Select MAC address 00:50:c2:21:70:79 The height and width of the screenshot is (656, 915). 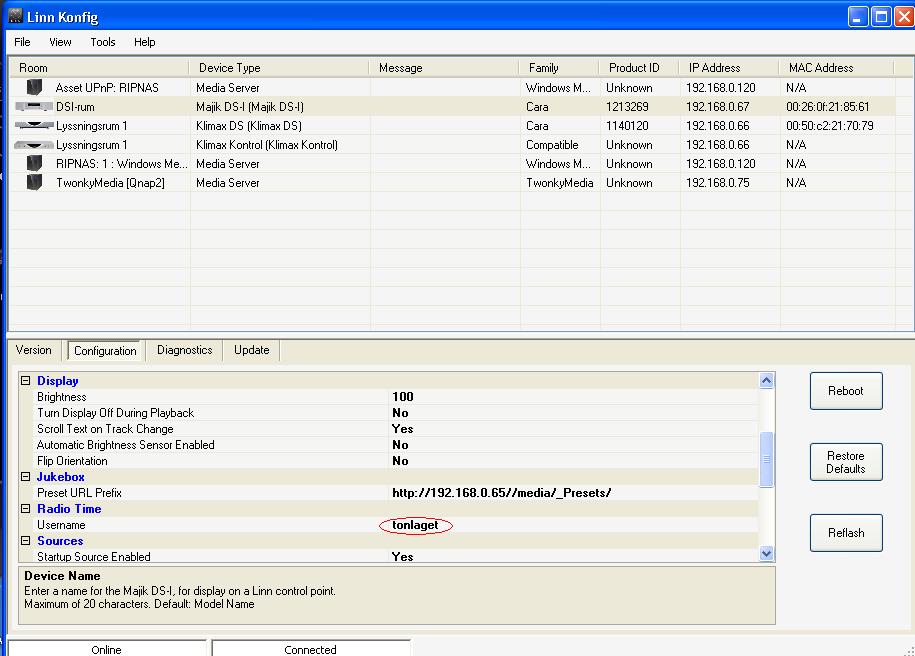(830, 125)
